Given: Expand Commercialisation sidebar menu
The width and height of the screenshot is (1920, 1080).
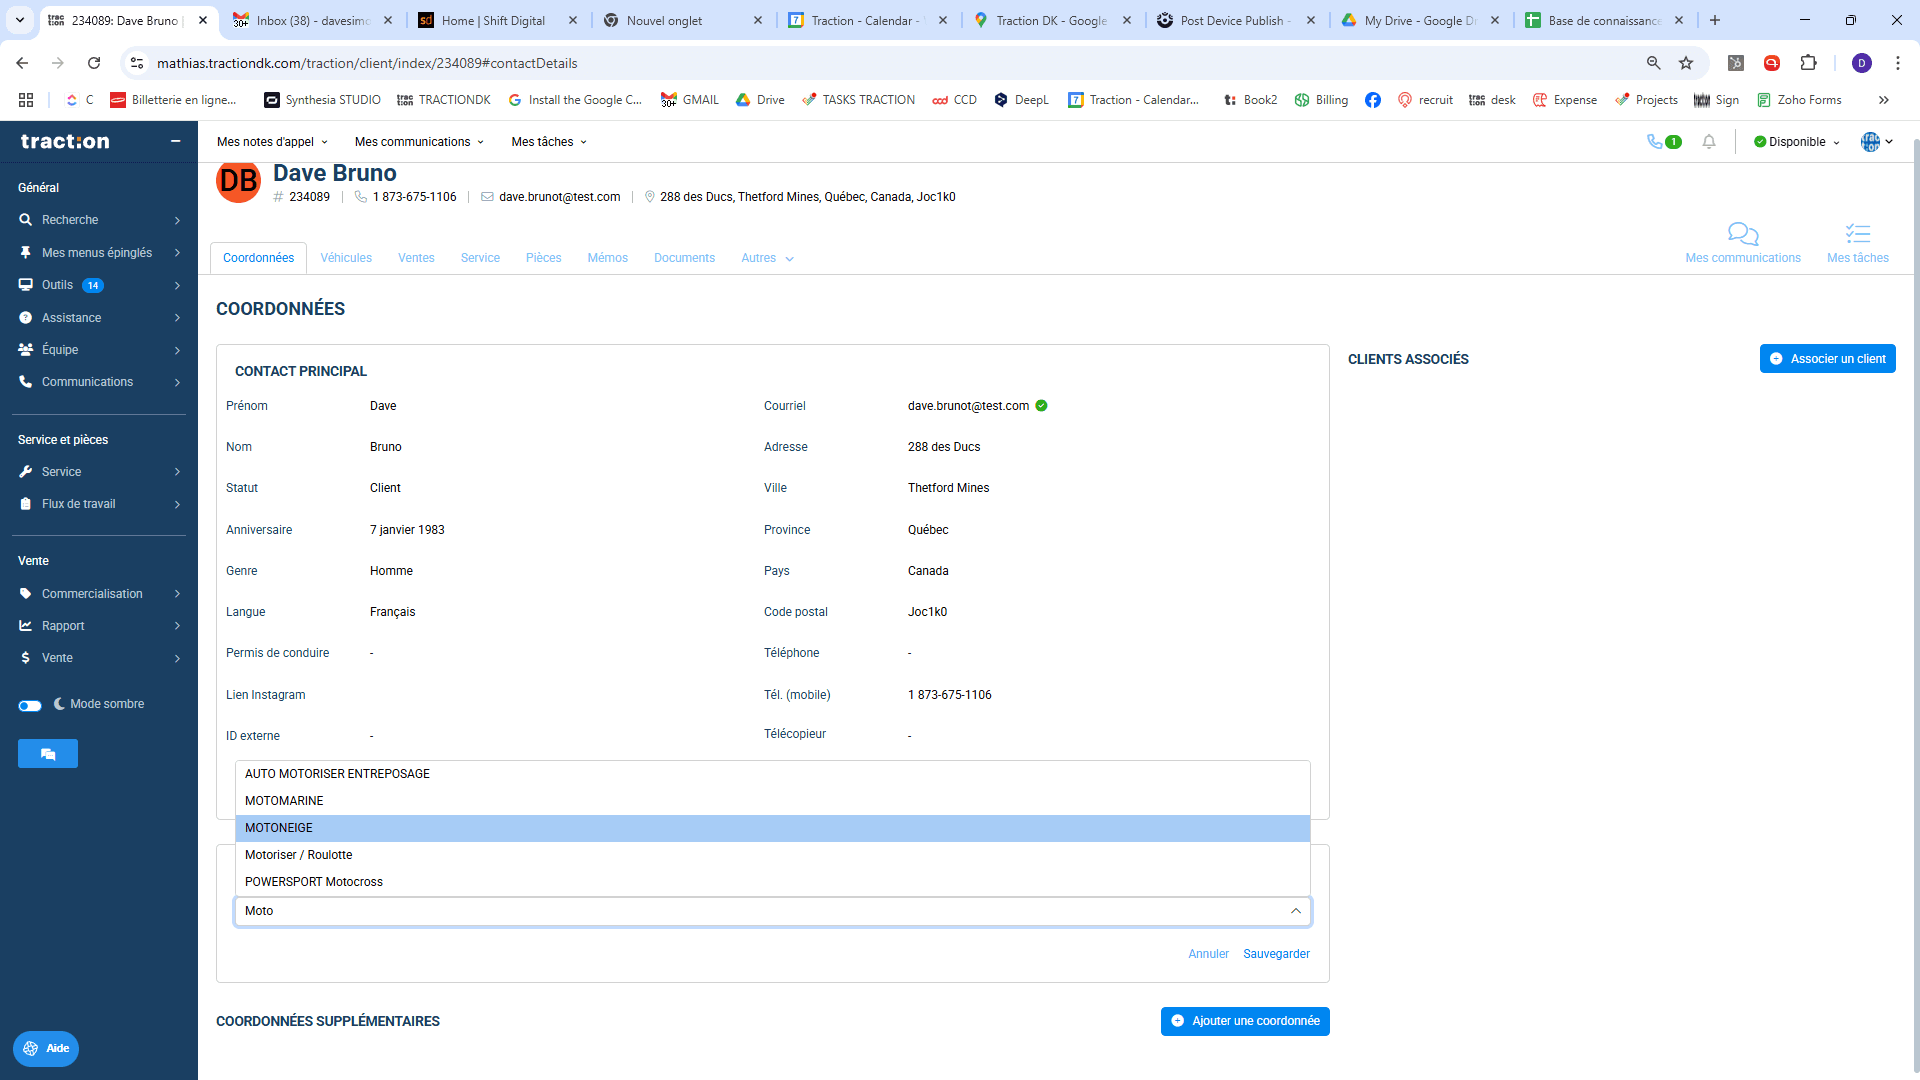Looking at the screenshot, I should tap(99, 594).
